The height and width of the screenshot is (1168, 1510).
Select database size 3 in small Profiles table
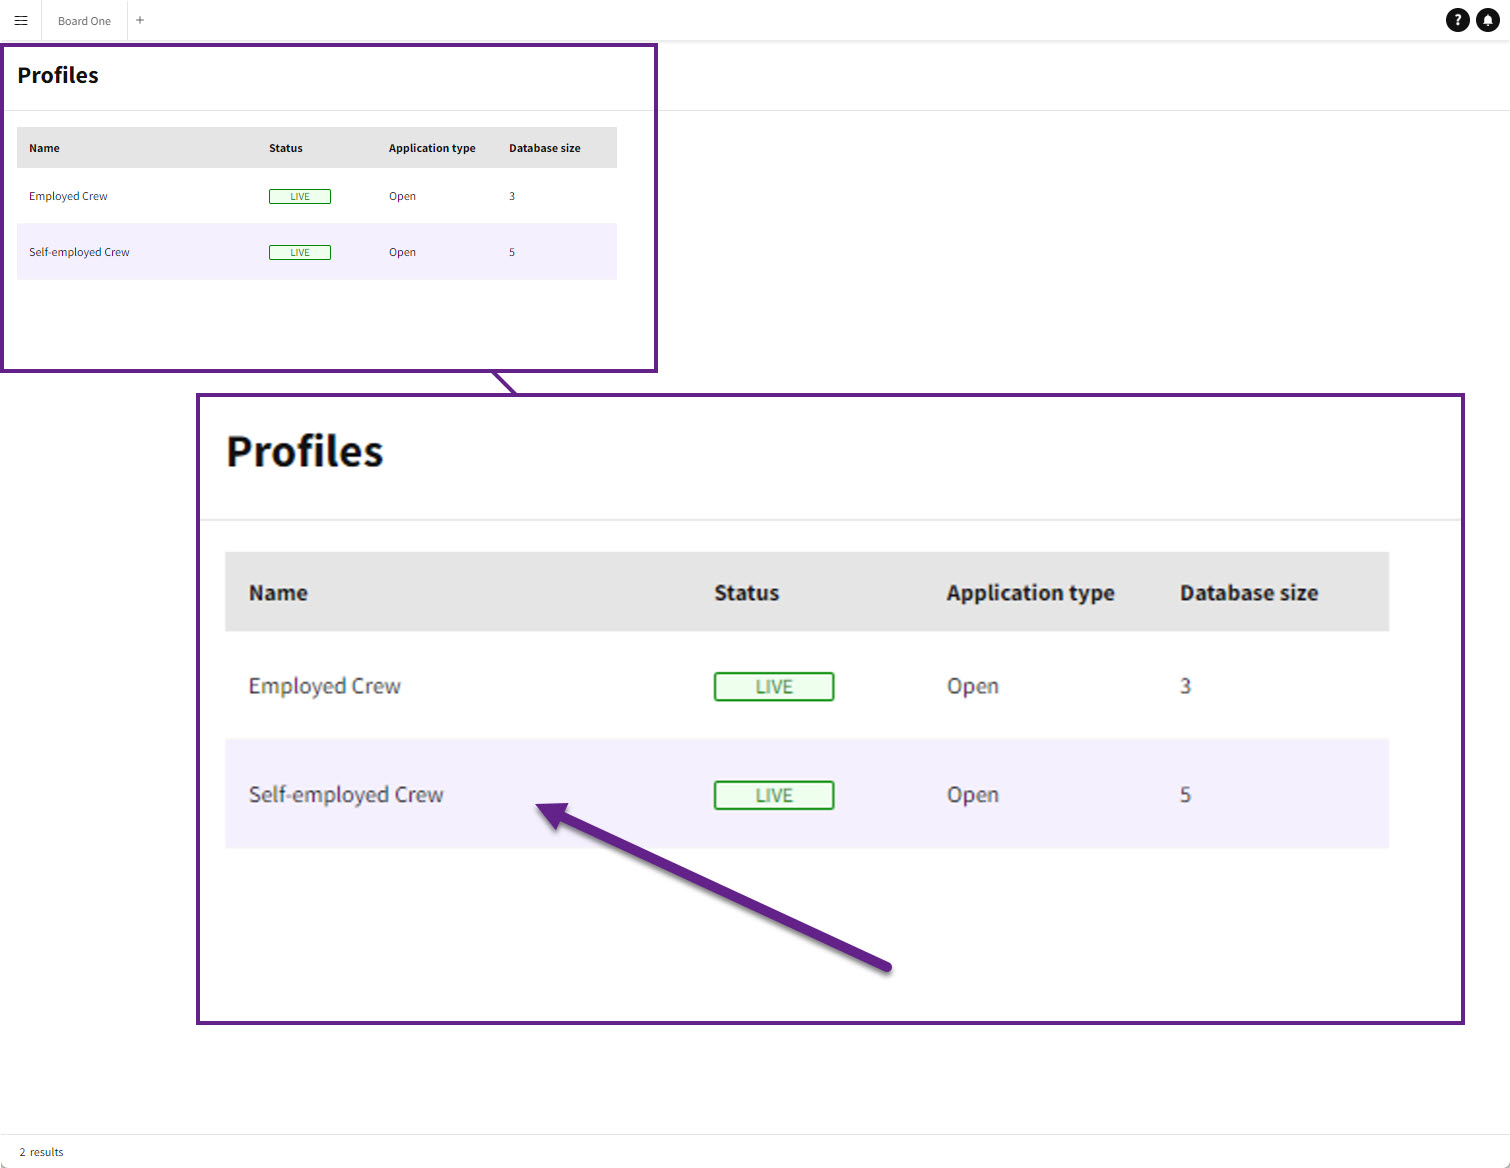(x=512, y=196)
